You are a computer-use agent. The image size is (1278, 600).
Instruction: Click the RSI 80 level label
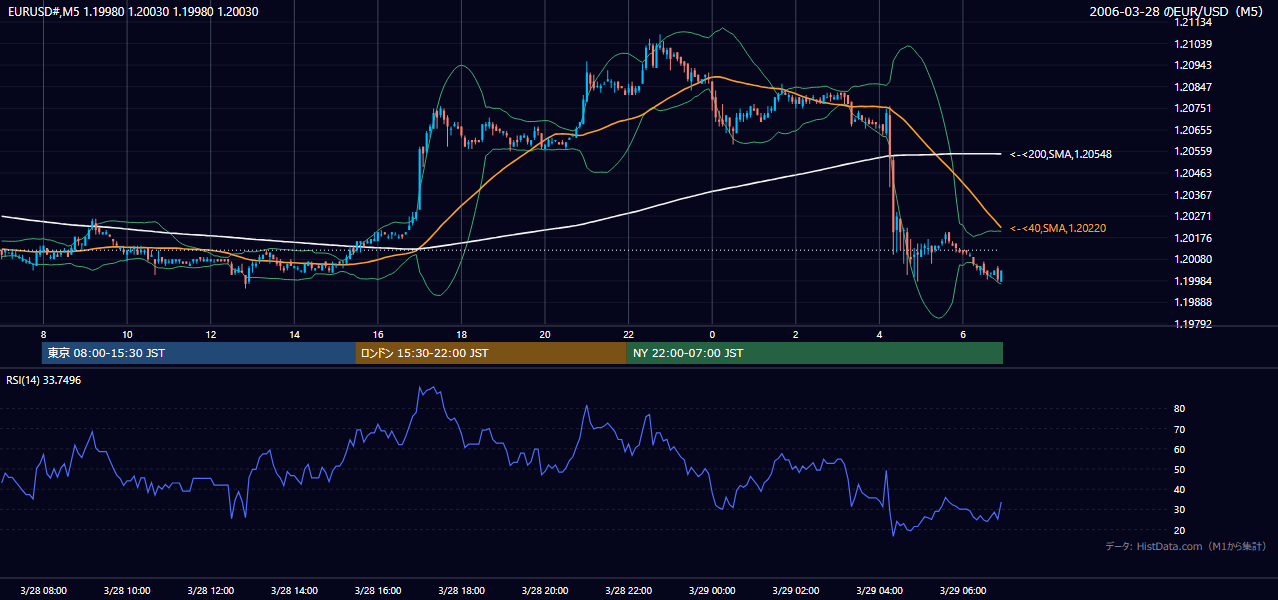(x=1180, y=409)
